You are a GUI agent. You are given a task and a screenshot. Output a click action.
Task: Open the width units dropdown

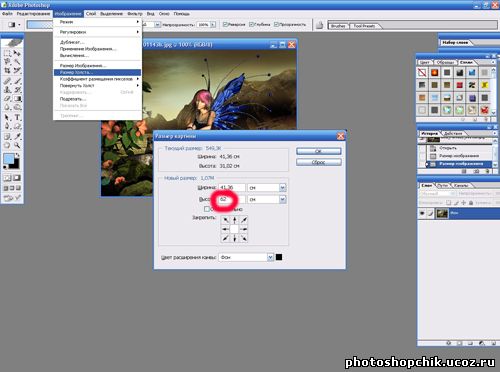tap(283, 188)
